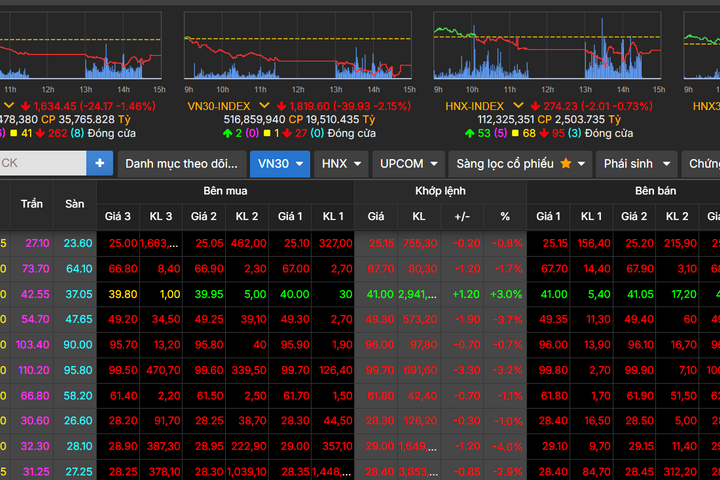Expand the UPCOM dropdown
The width and height of the screenshot is (720, 480).
tap(409, 163)
